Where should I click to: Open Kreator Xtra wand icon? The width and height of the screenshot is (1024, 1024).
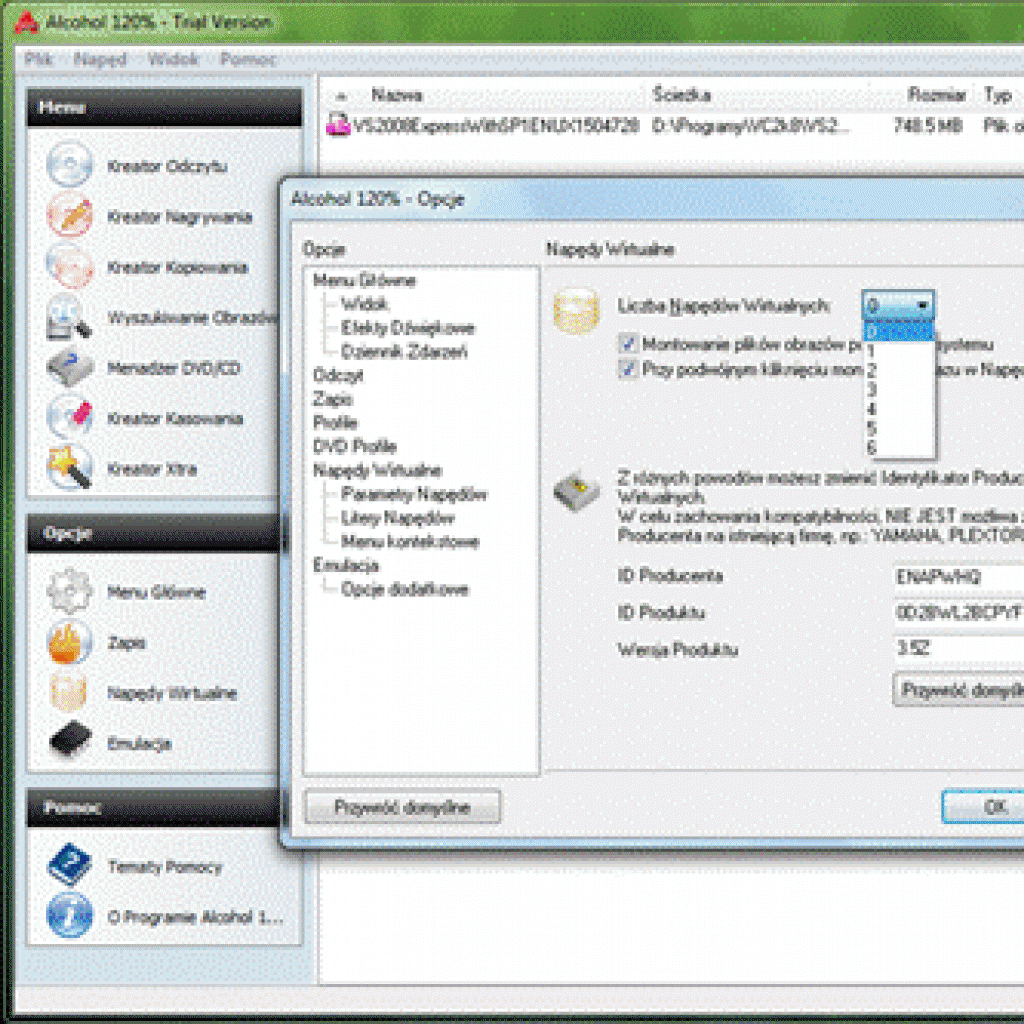71,468
